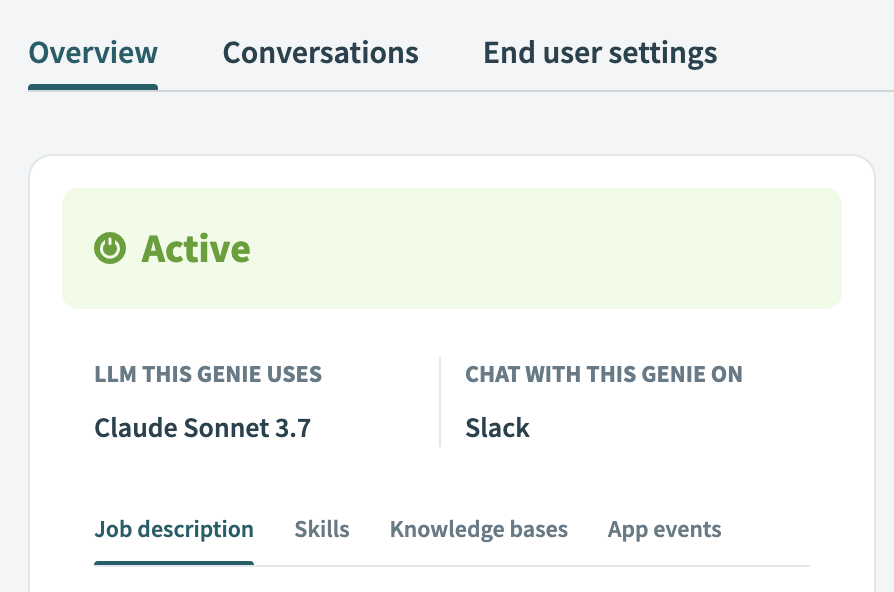
Task: Click the separator line right of App events
Action: [770, 566]
